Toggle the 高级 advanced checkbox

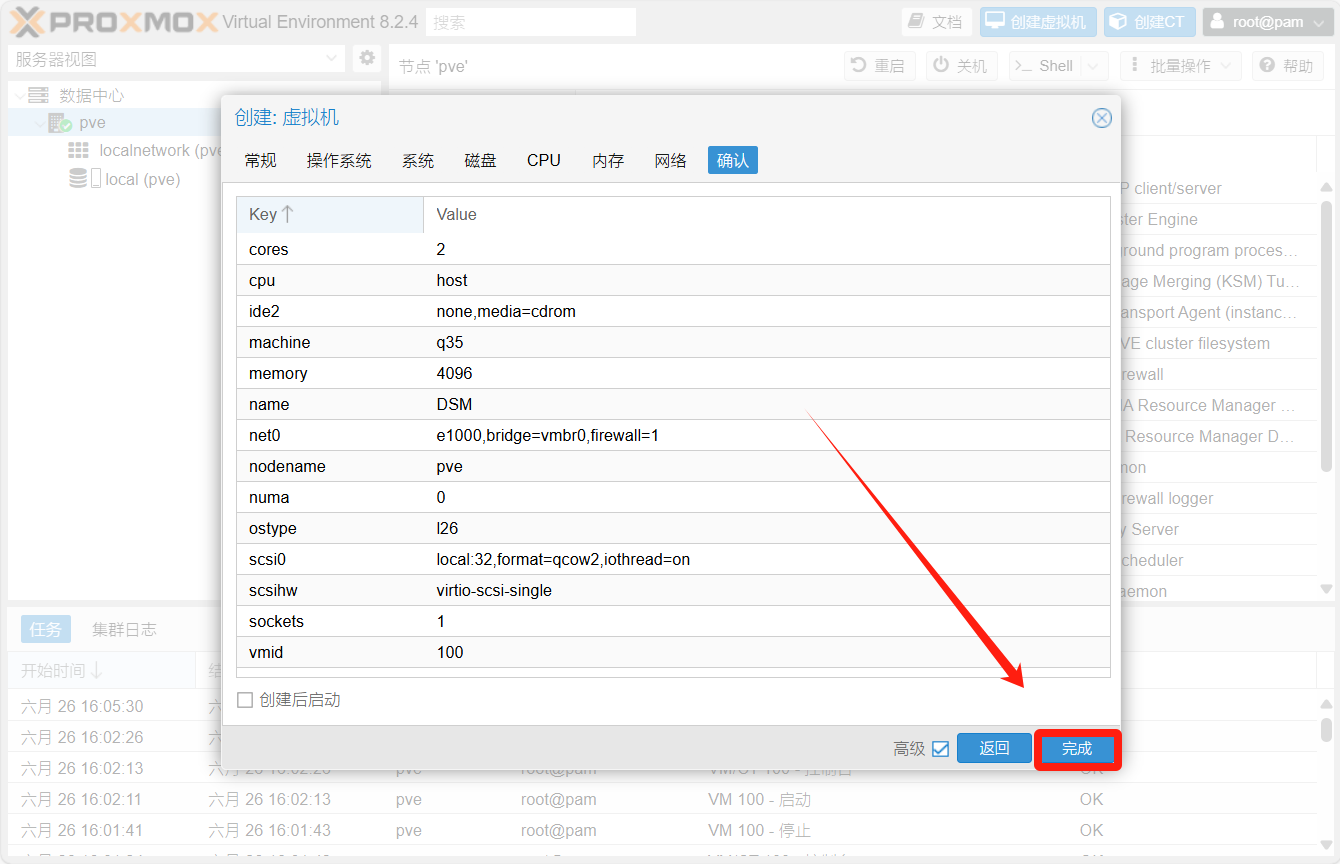940,749
